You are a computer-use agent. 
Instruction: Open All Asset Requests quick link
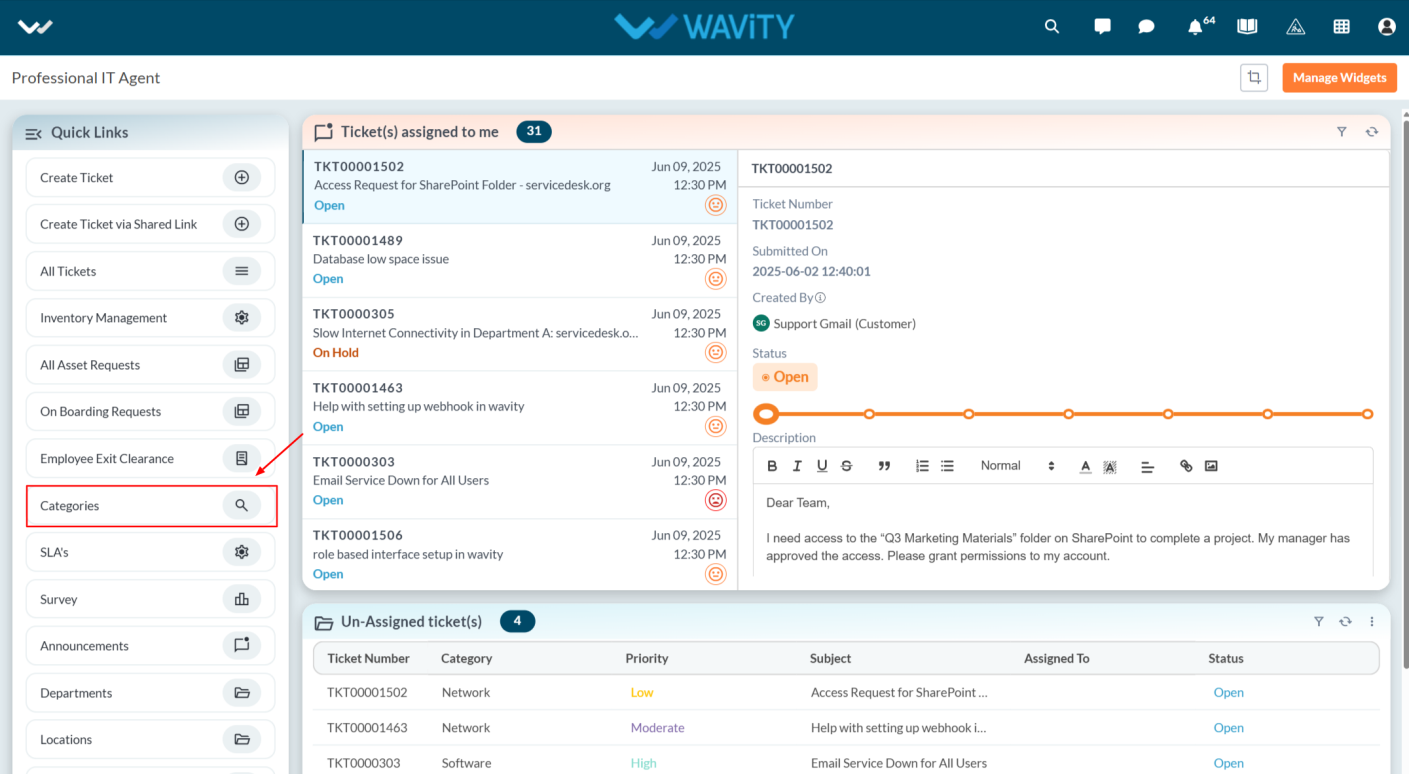click(x=150, y=365)
